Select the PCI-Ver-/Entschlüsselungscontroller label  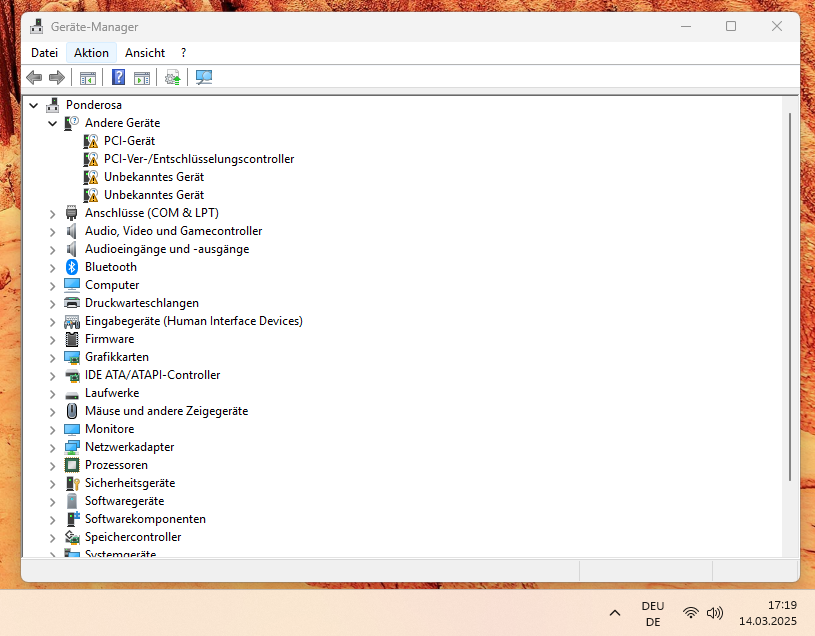[199, 159]
